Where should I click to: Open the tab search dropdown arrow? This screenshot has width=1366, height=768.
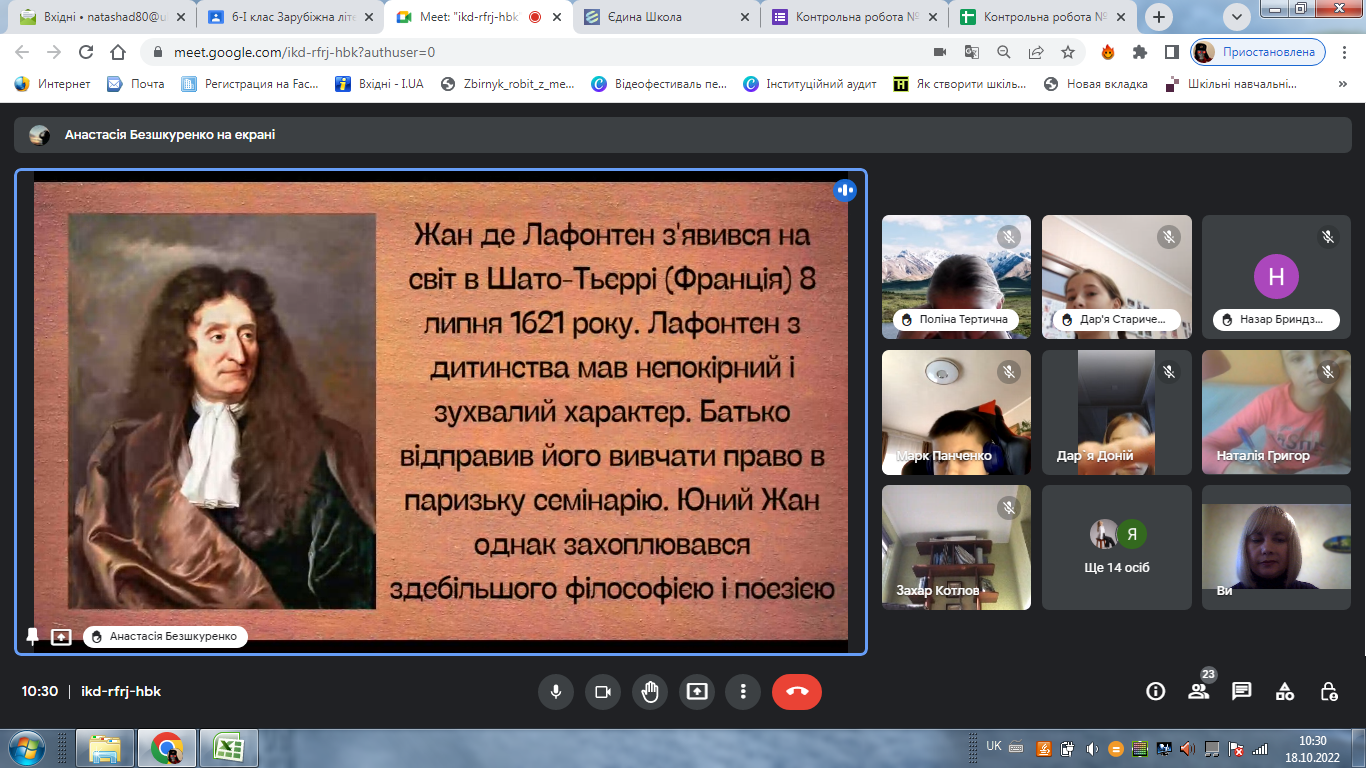point(1238,16)
